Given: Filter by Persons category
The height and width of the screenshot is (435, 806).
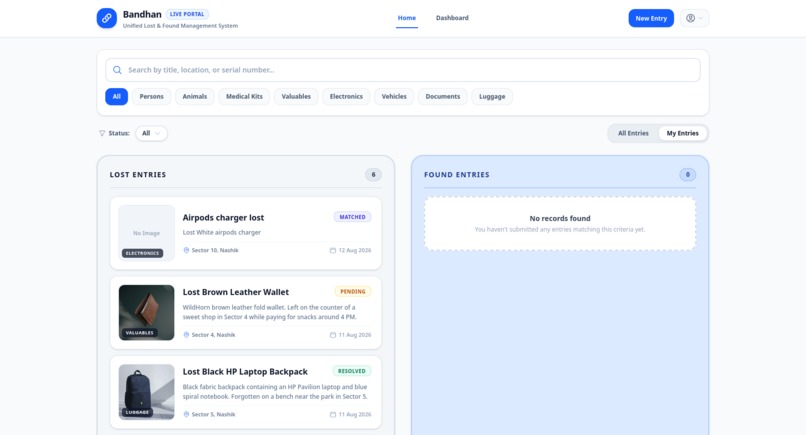Looking at the screenshot, I should point(151,97).
